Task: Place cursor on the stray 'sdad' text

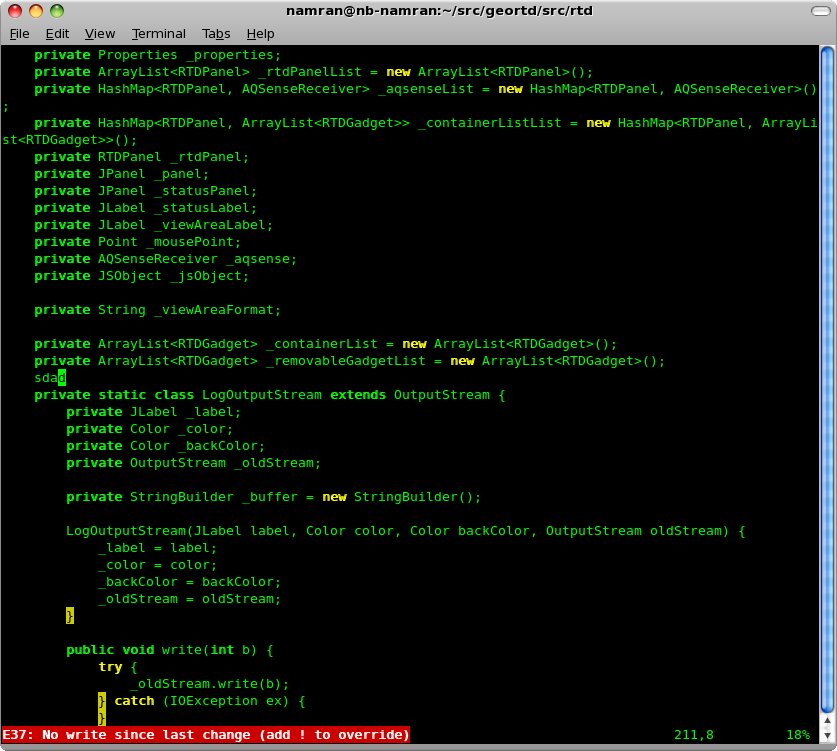Action: 49,378
